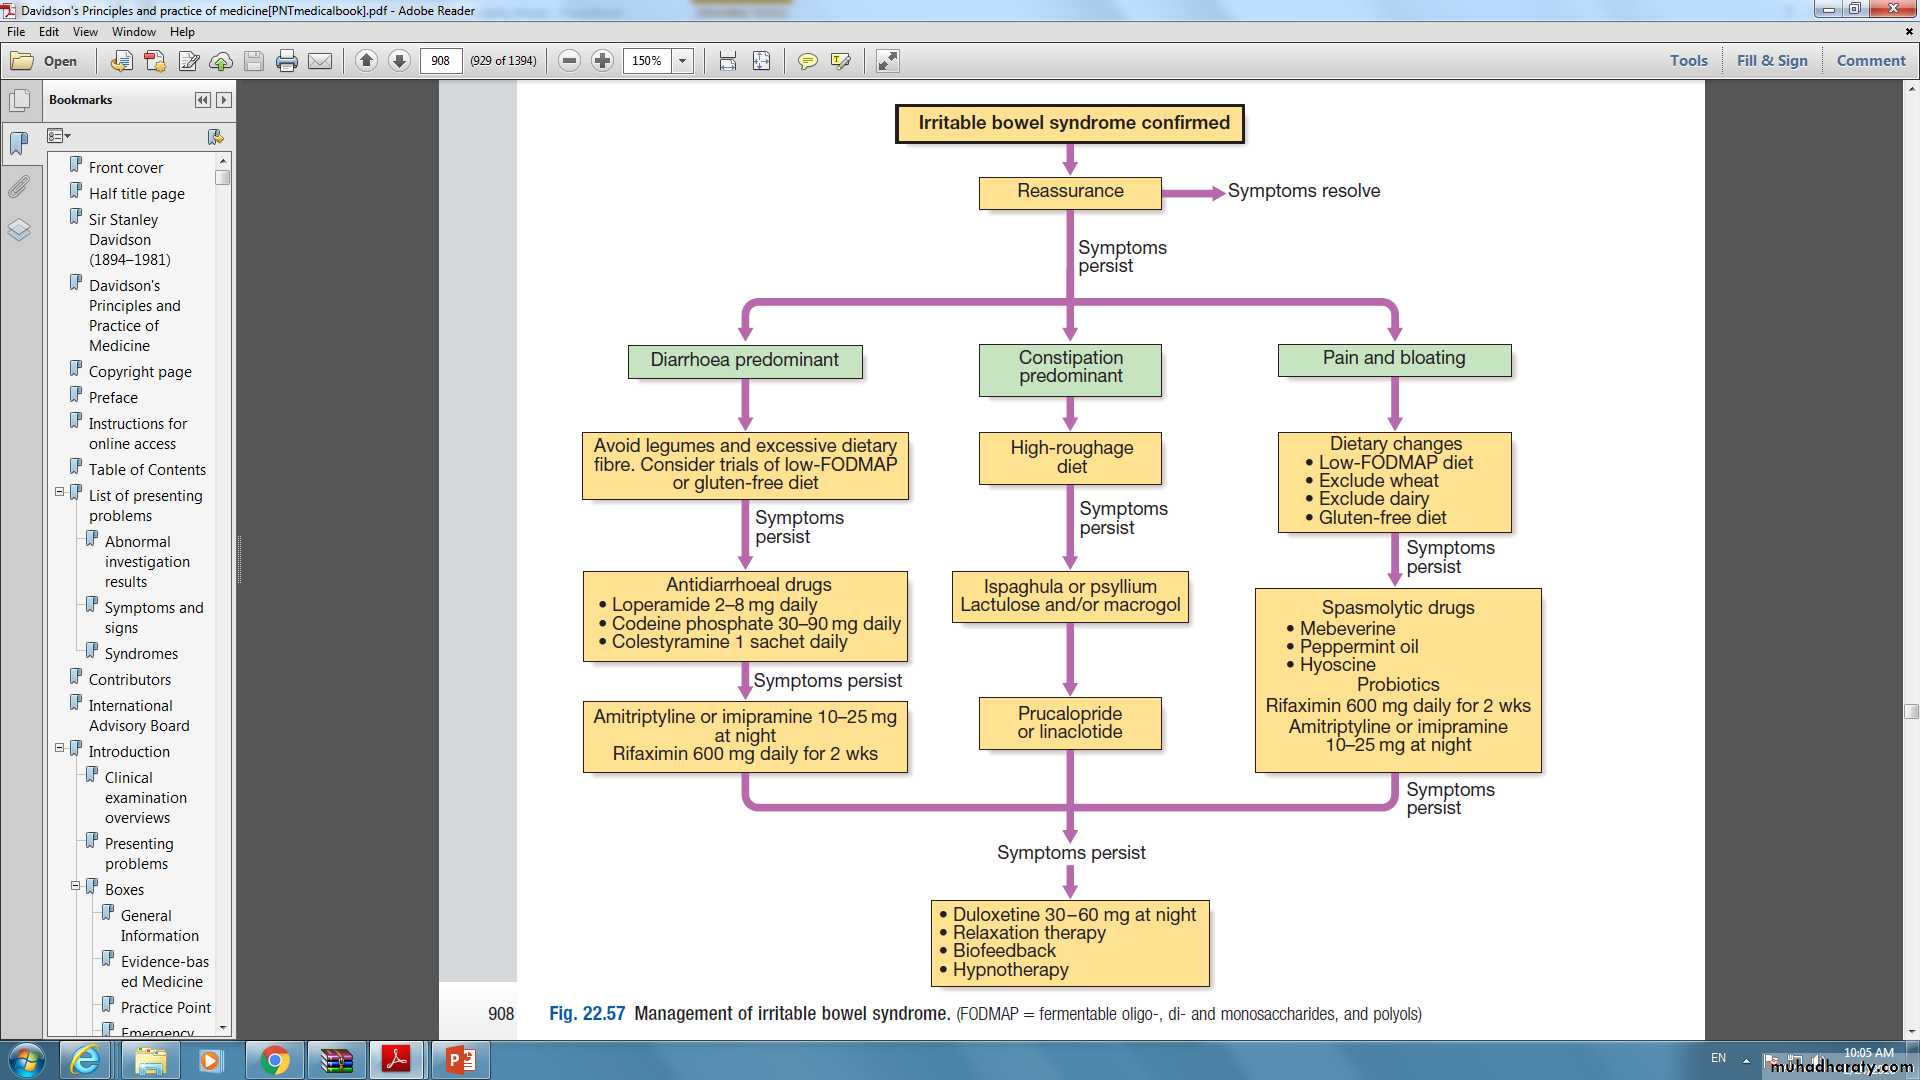
Task: Select the highlight text tool
Action: click(840, 61)
